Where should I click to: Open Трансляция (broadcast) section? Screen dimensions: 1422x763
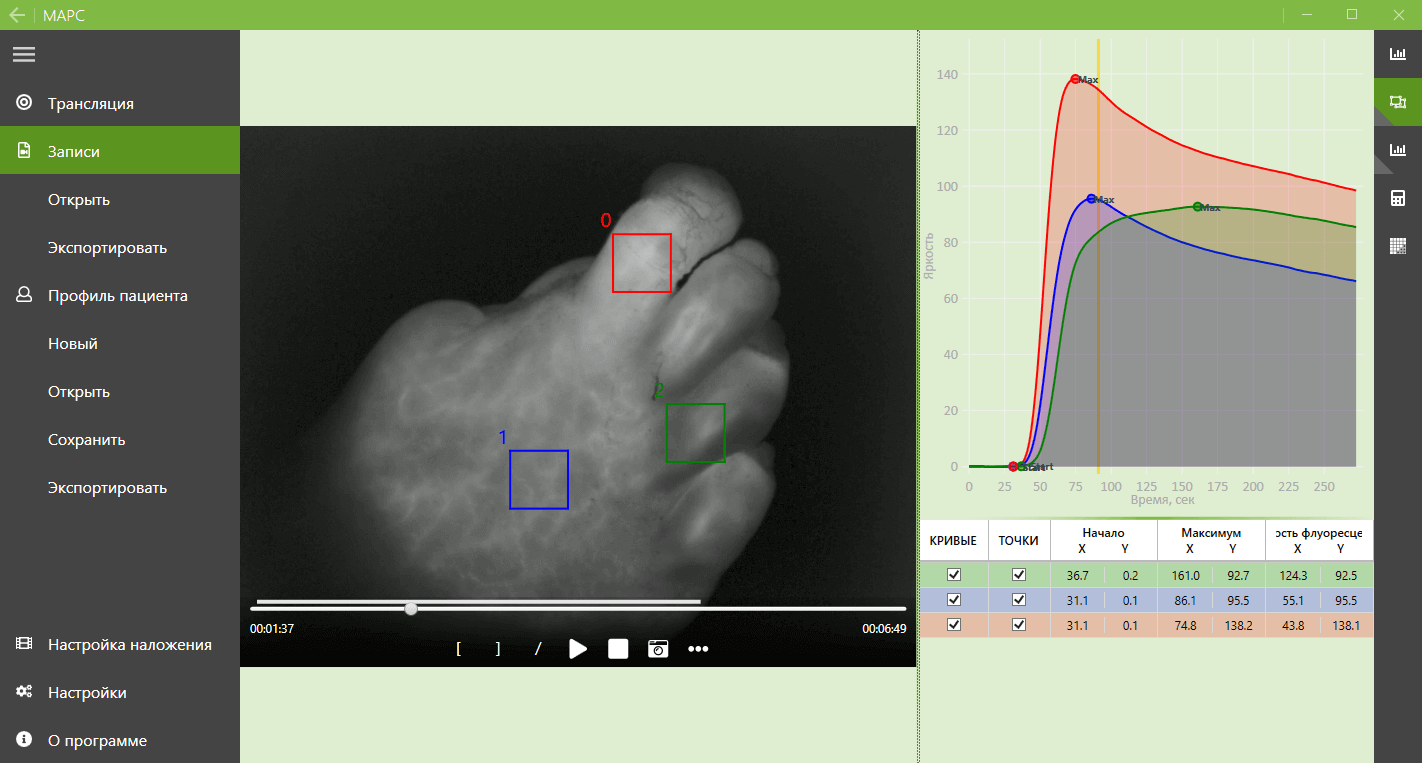(x=120, y=103)
